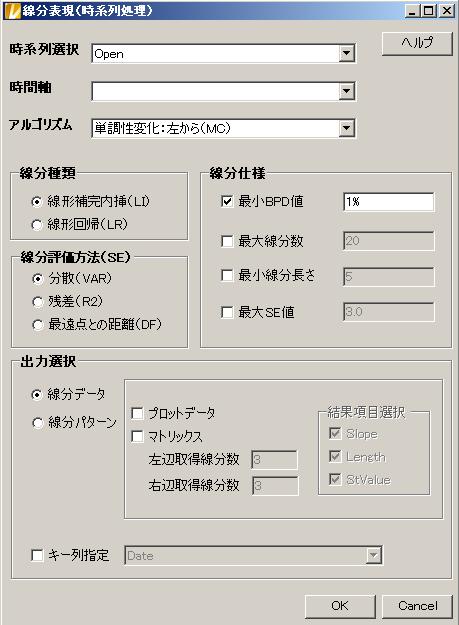Screen dimensions: 459x625
Task: Uncheck the 最小BPD値 checkbox
Action: coord(227,201)
